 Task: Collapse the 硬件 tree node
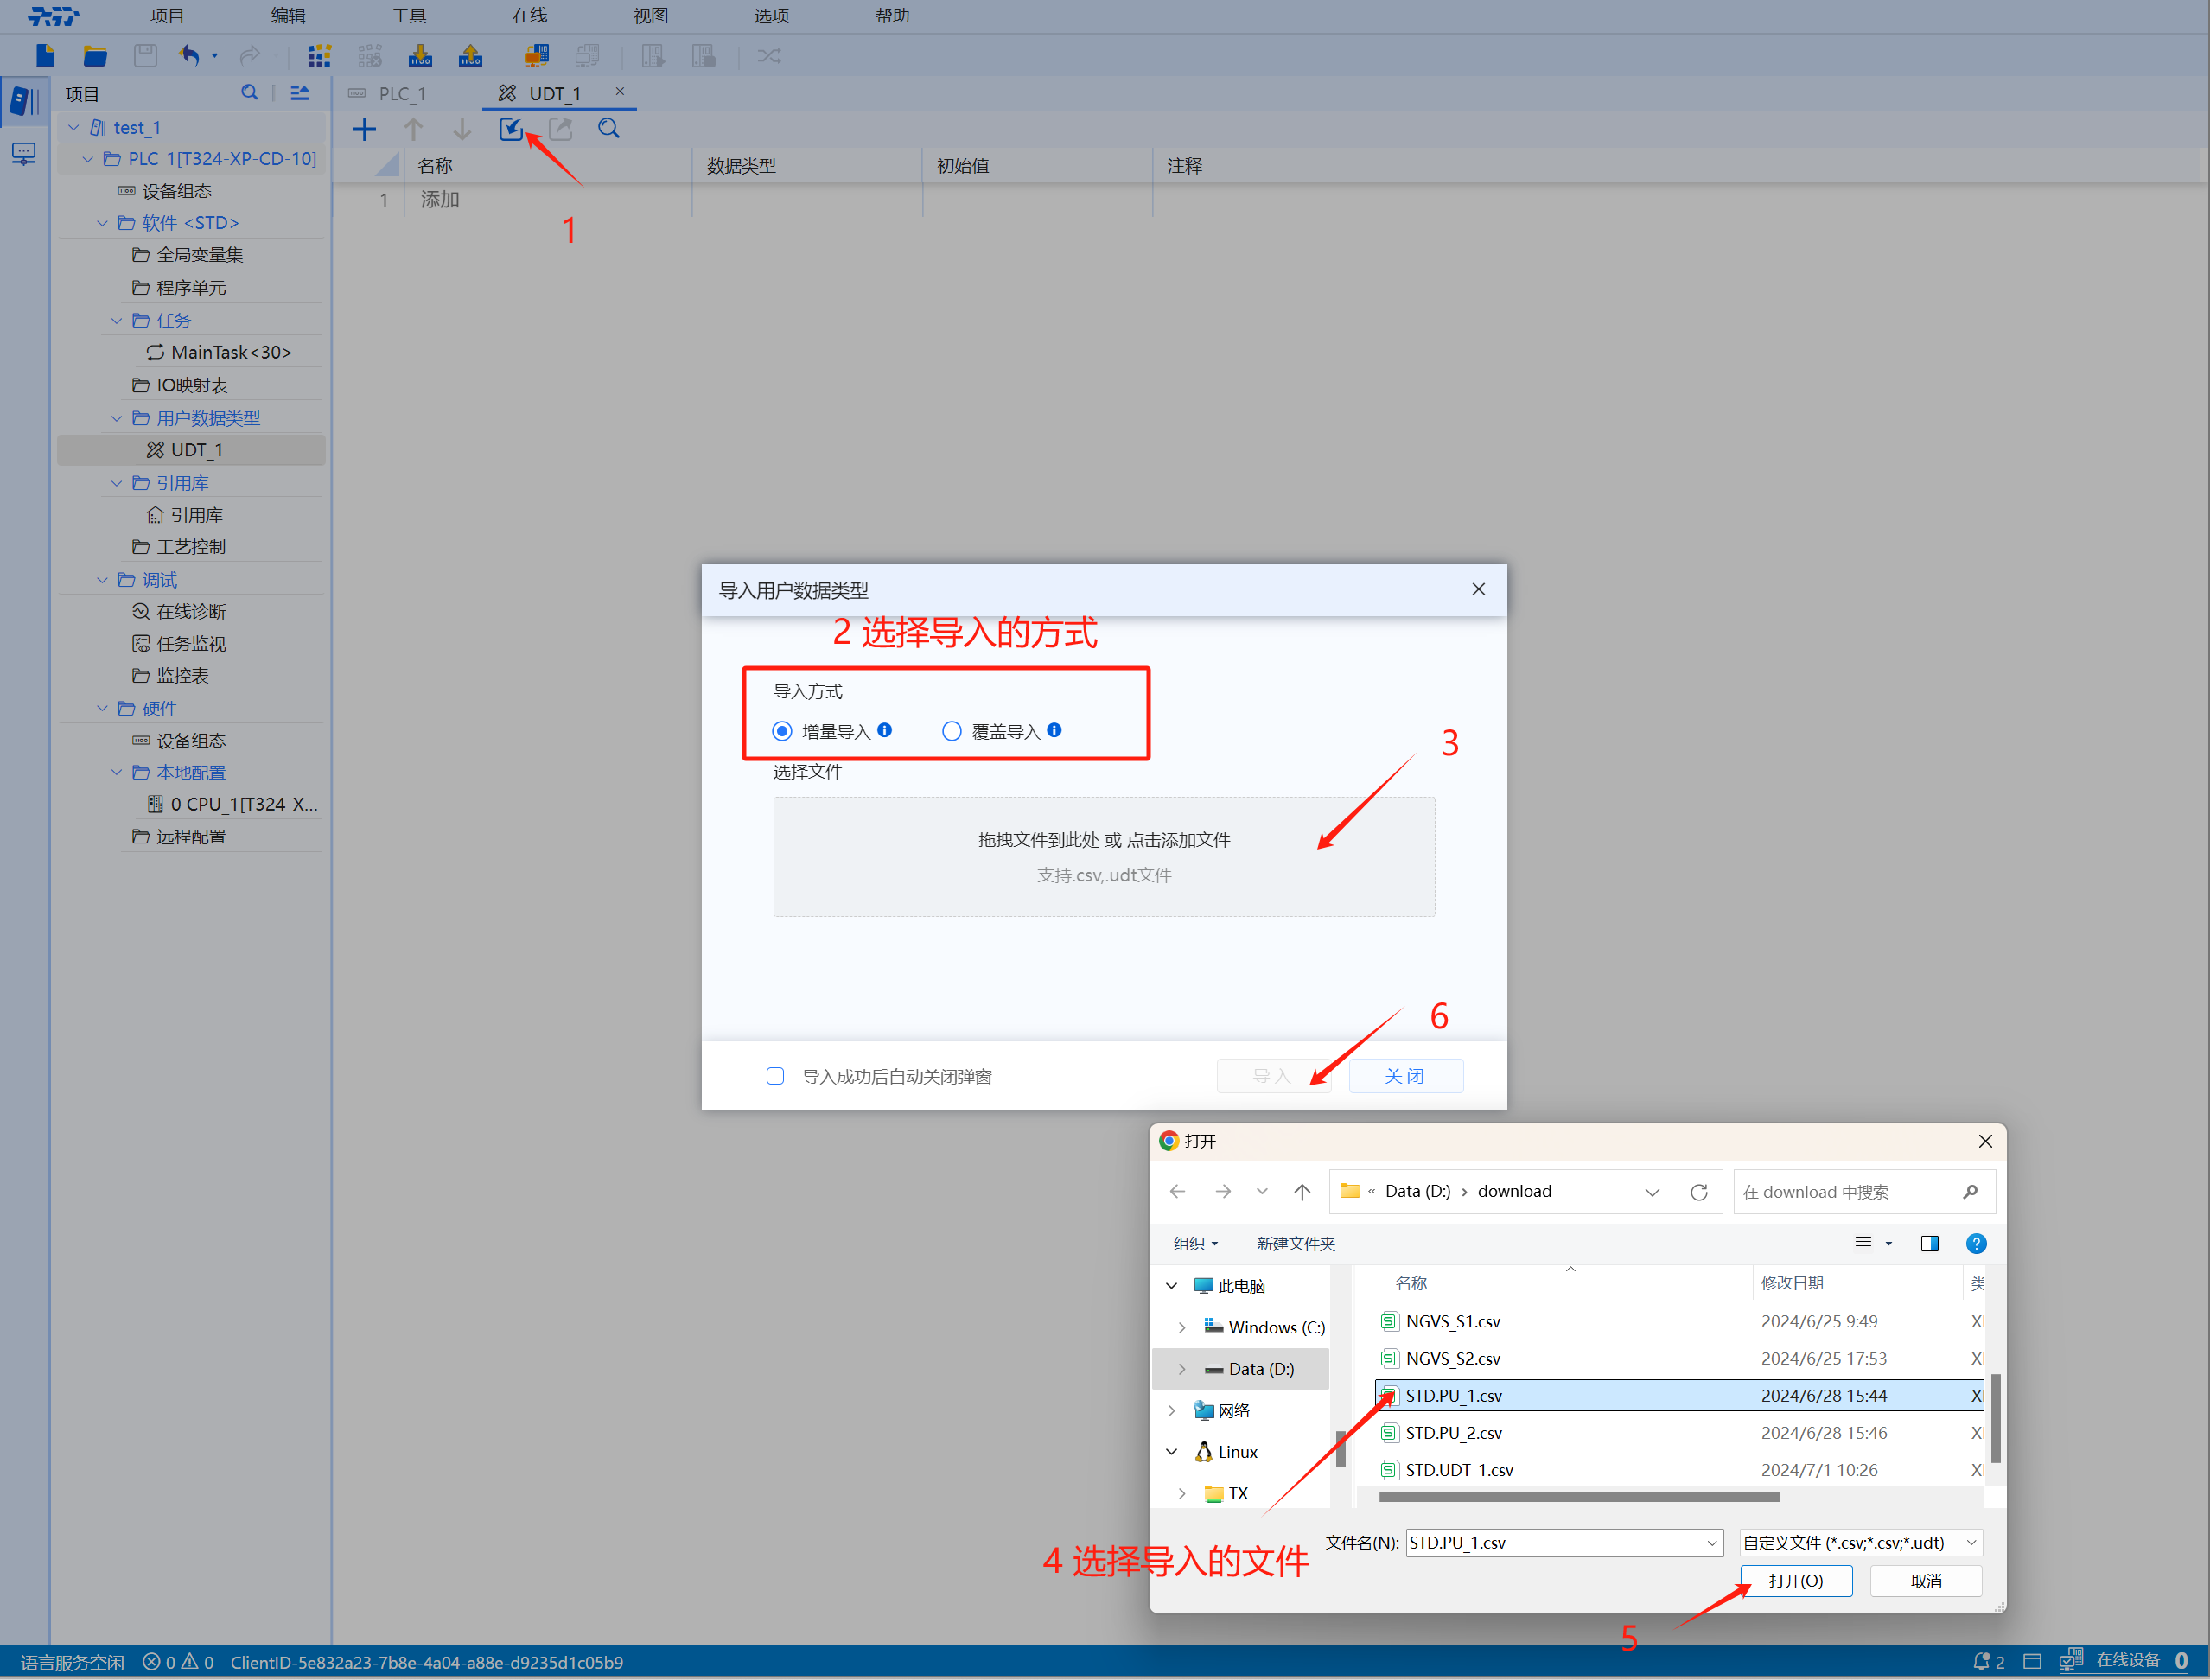(x=102, y=707)
